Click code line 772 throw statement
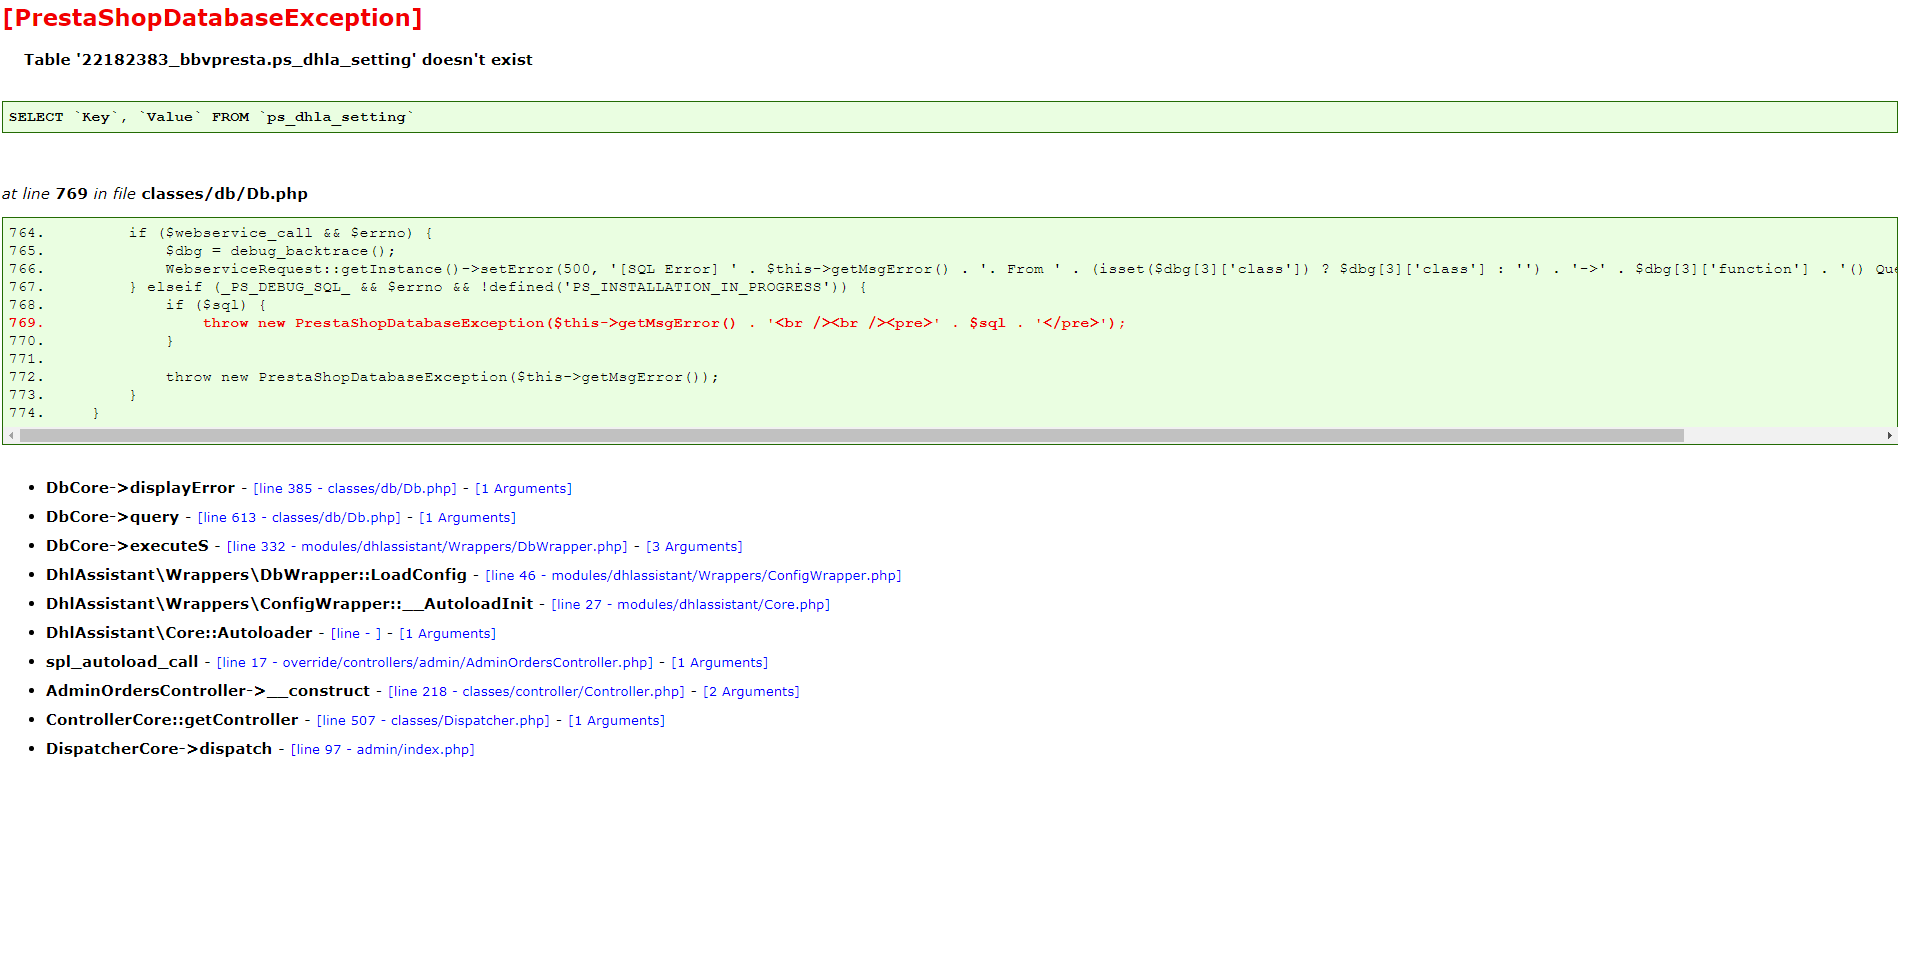 pyautogui.click(x=442, y=377)
